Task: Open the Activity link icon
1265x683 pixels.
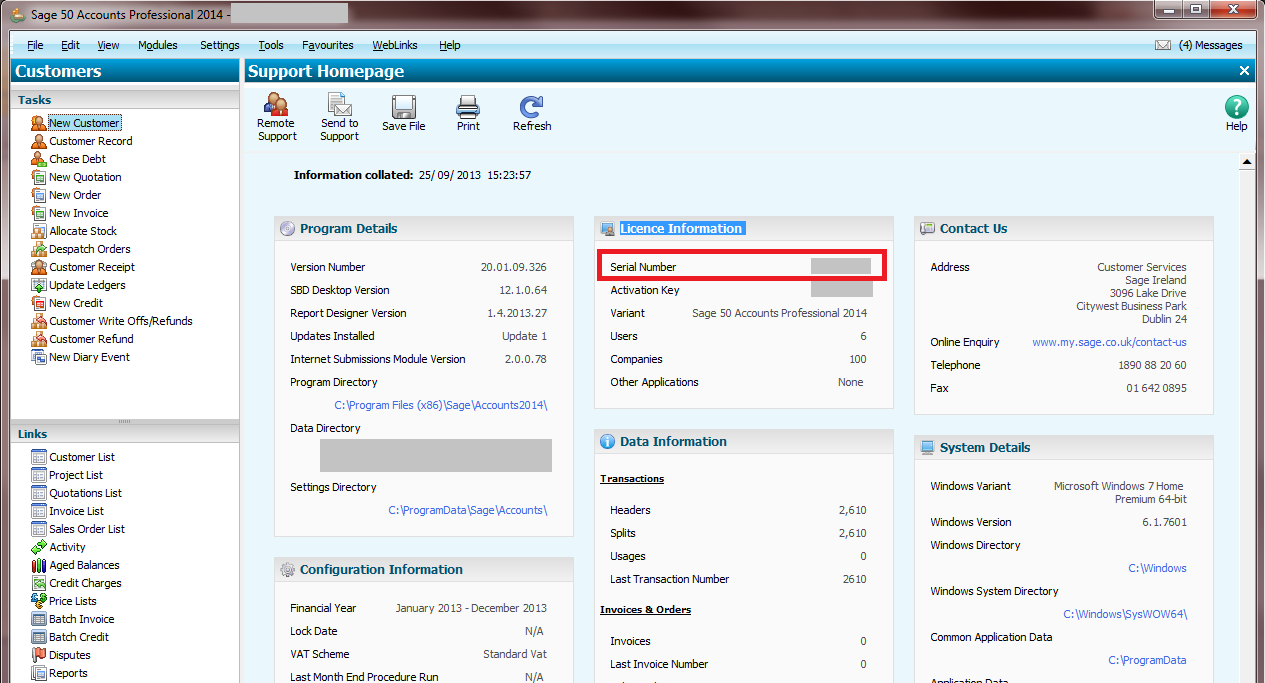Action: point(39,547)
